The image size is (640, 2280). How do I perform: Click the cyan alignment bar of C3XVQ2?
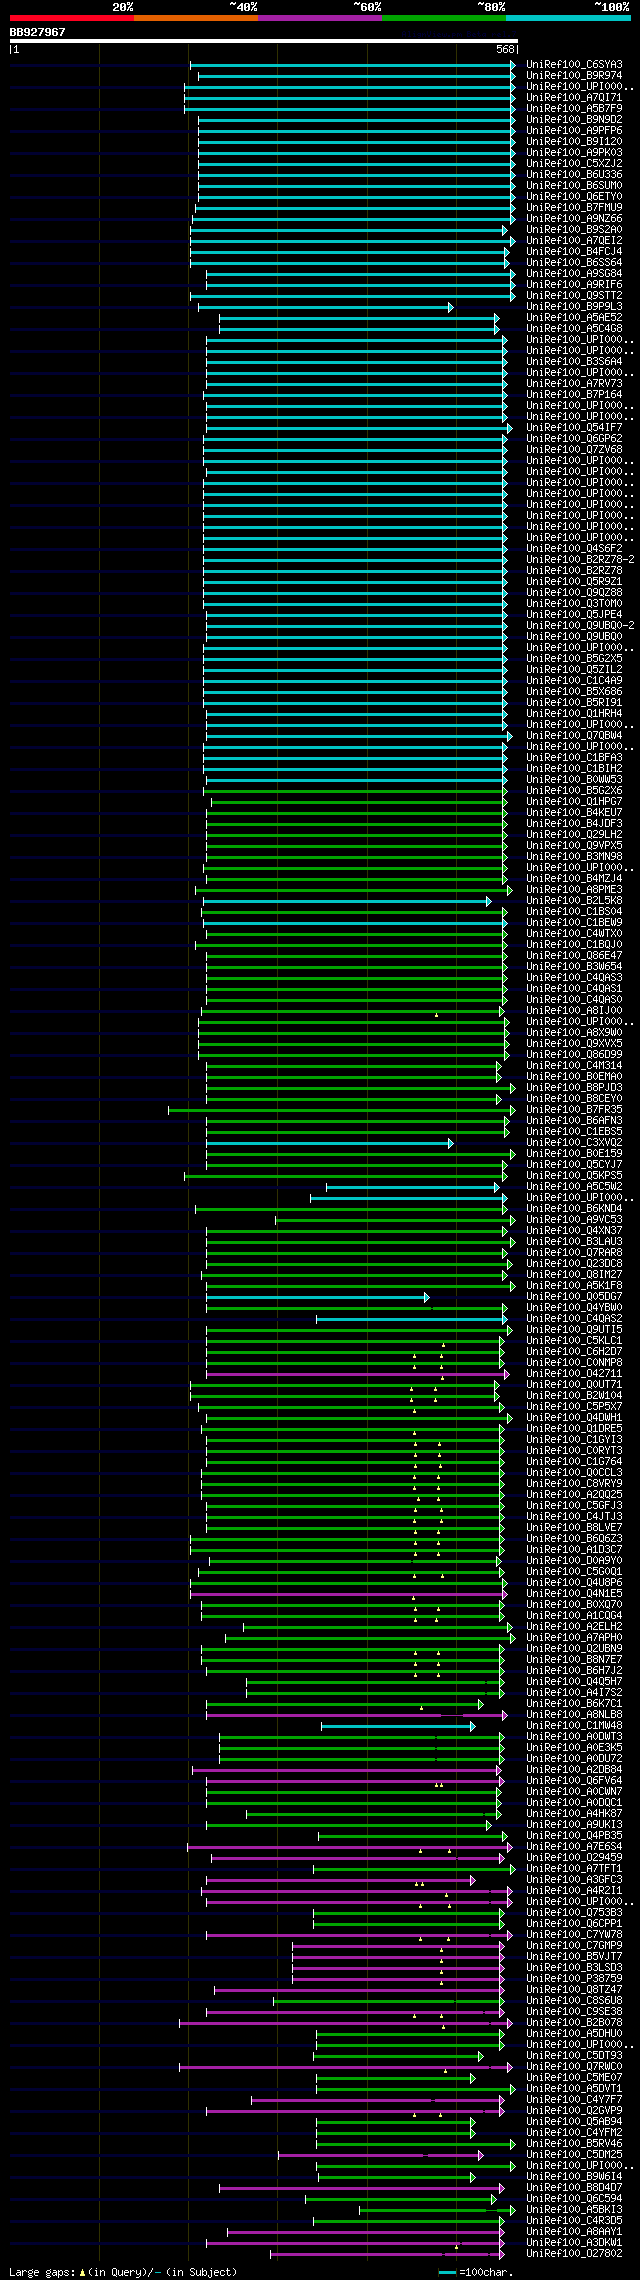[x=330, y=1143]
